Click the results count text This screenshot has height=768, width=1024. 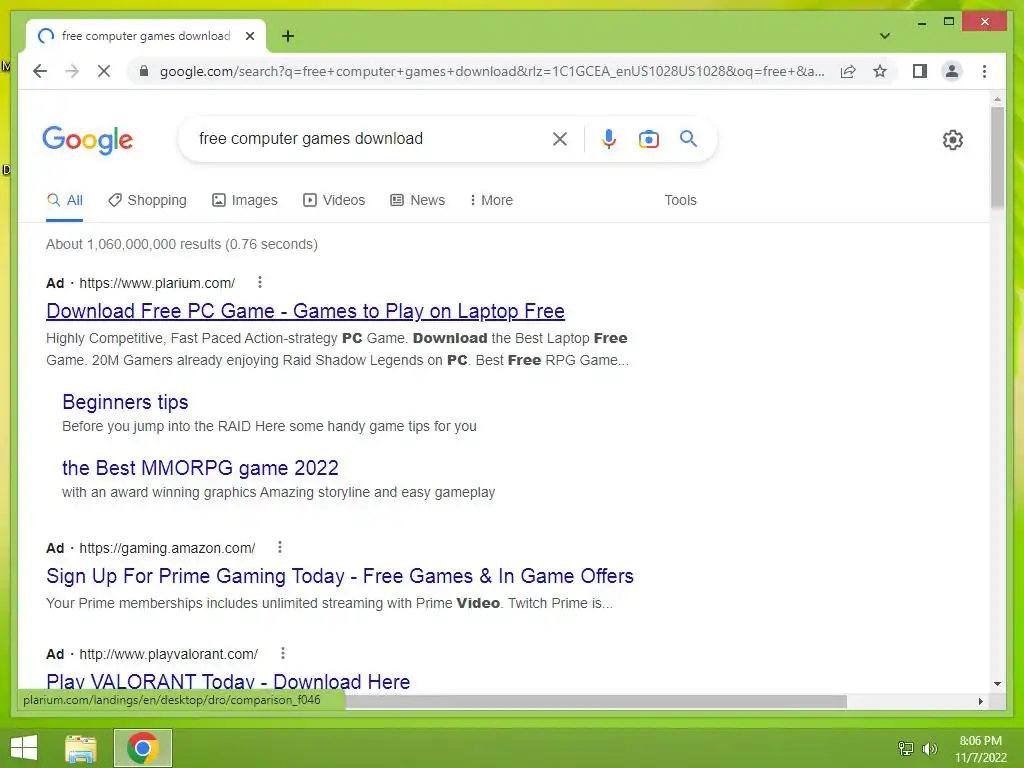182,244
